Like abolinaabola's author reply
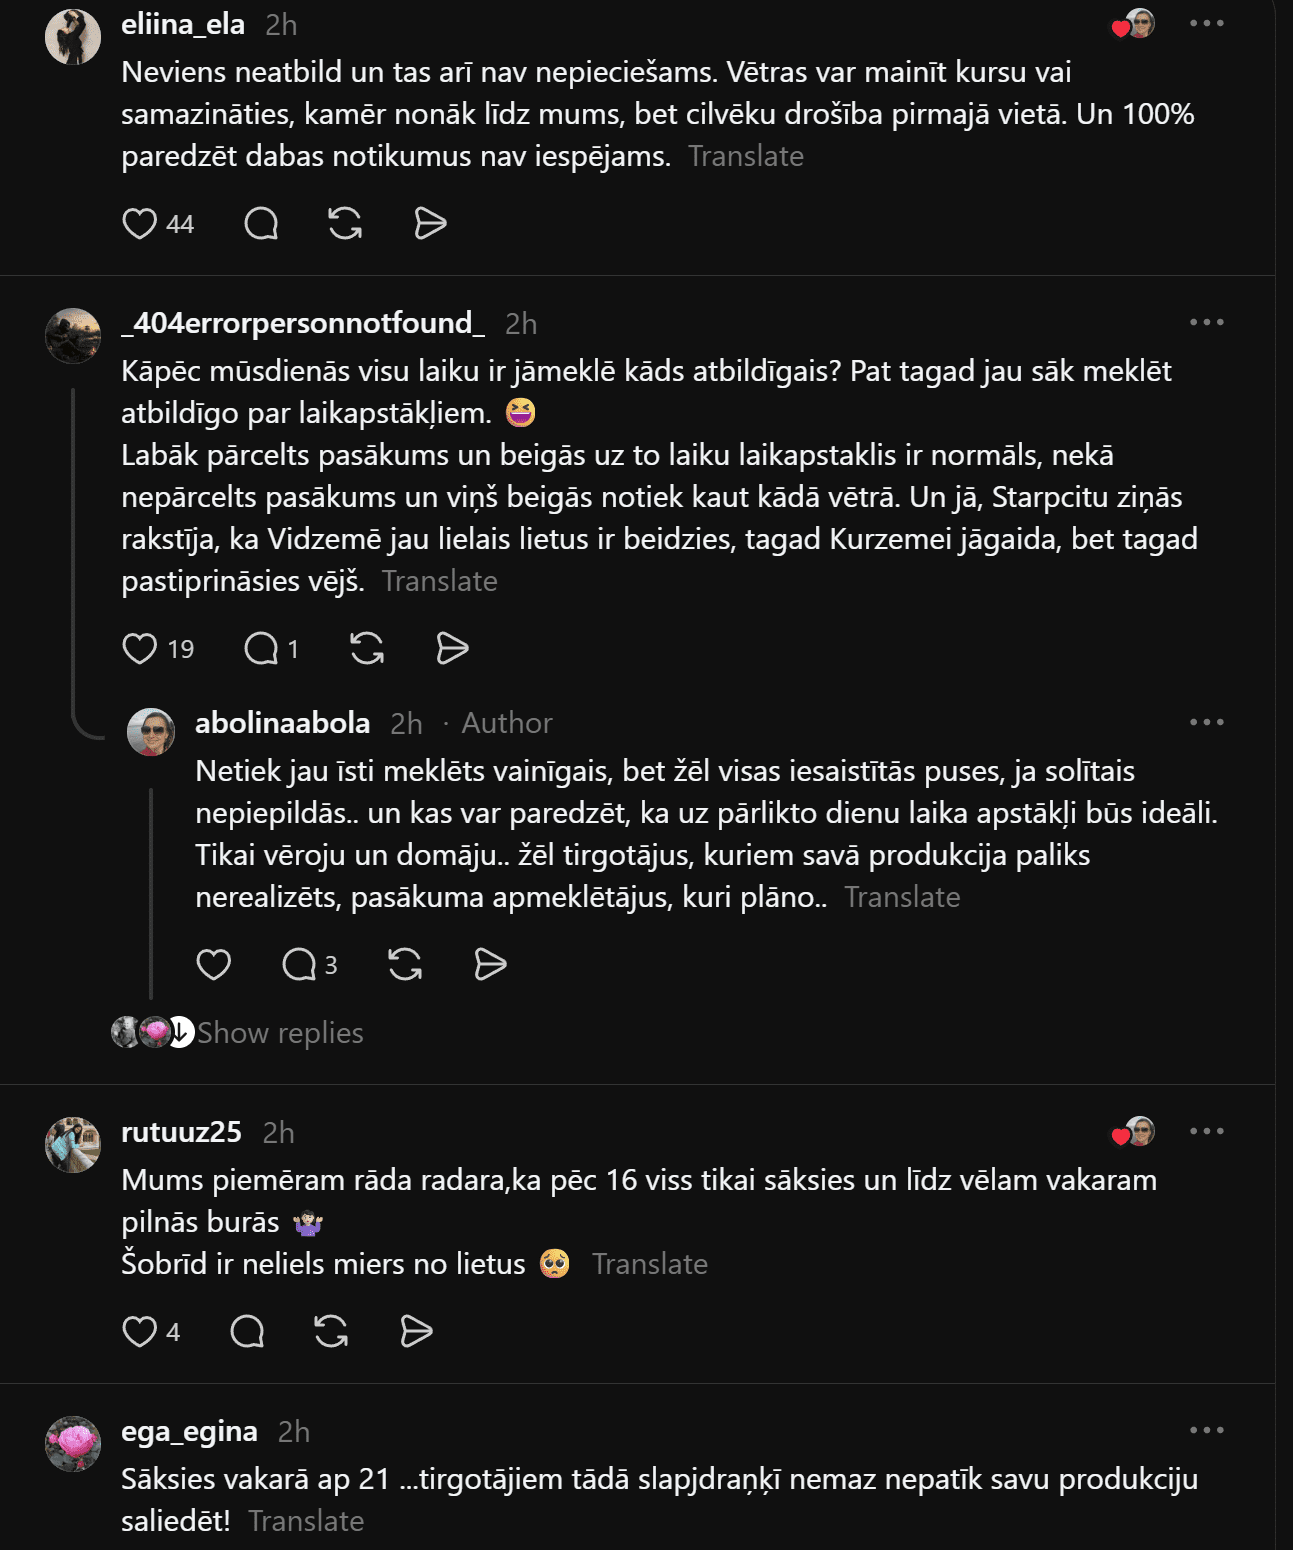1293x1550 pixels. [213, 964]
